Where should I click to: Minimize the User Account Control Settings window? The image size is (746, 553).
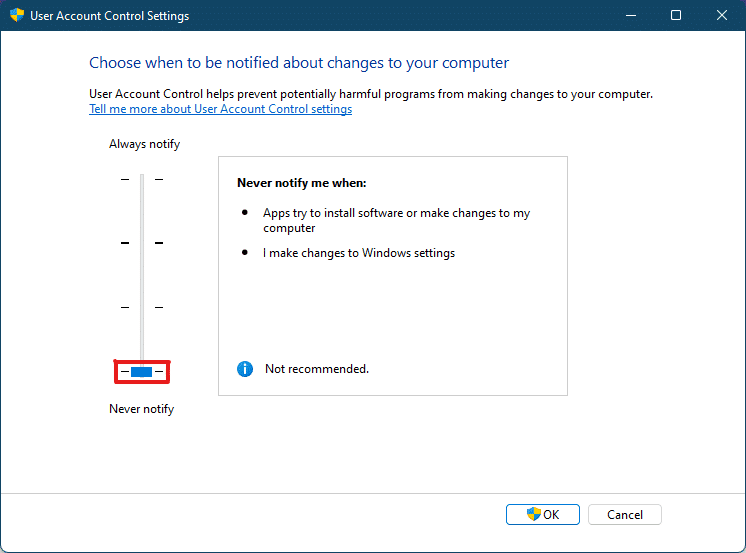(x=631, y=15)
